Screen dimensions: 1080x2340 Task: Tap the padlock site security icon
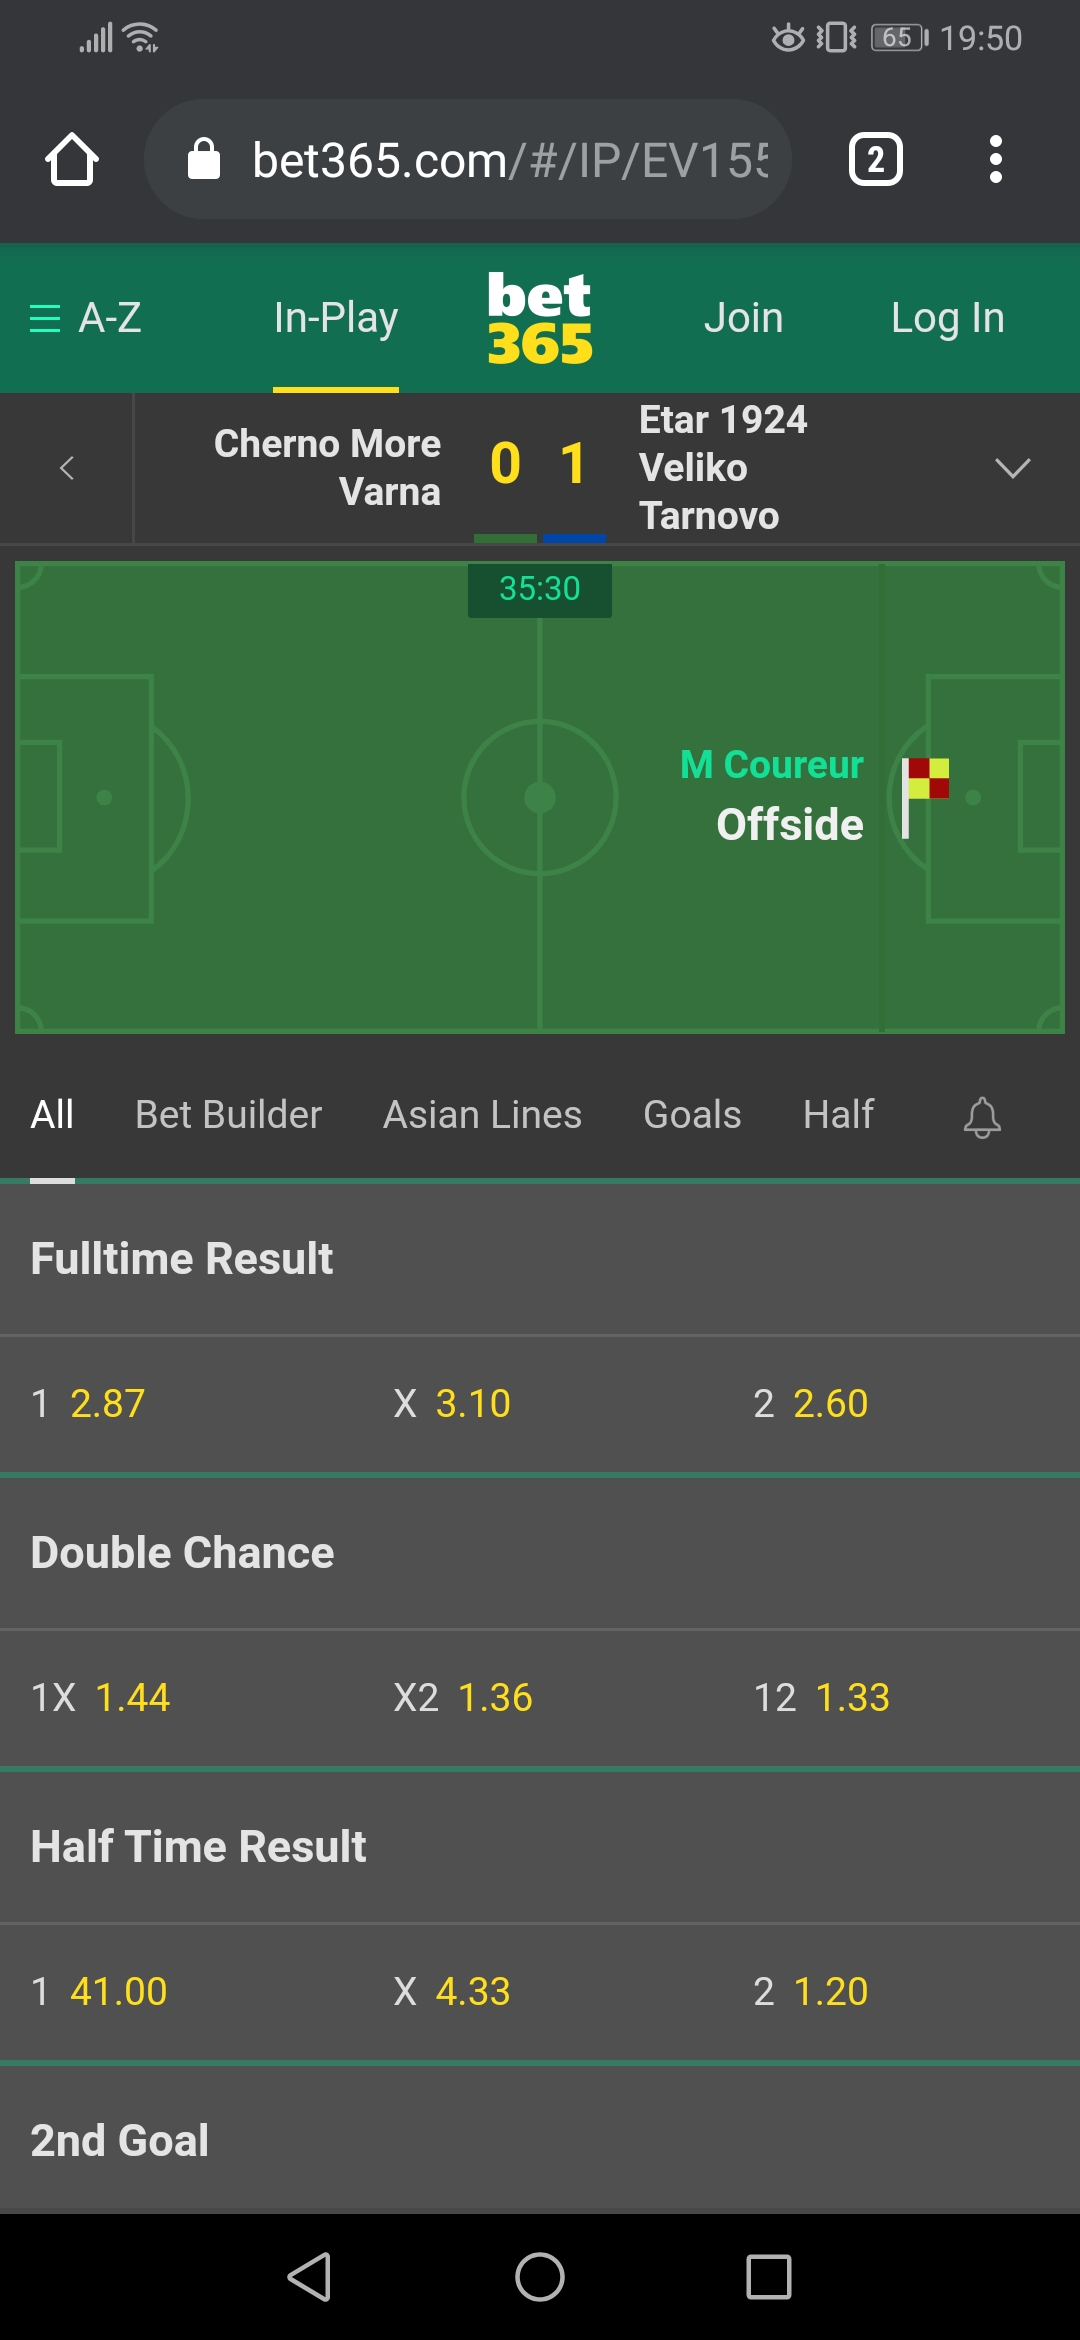(204, 159)
